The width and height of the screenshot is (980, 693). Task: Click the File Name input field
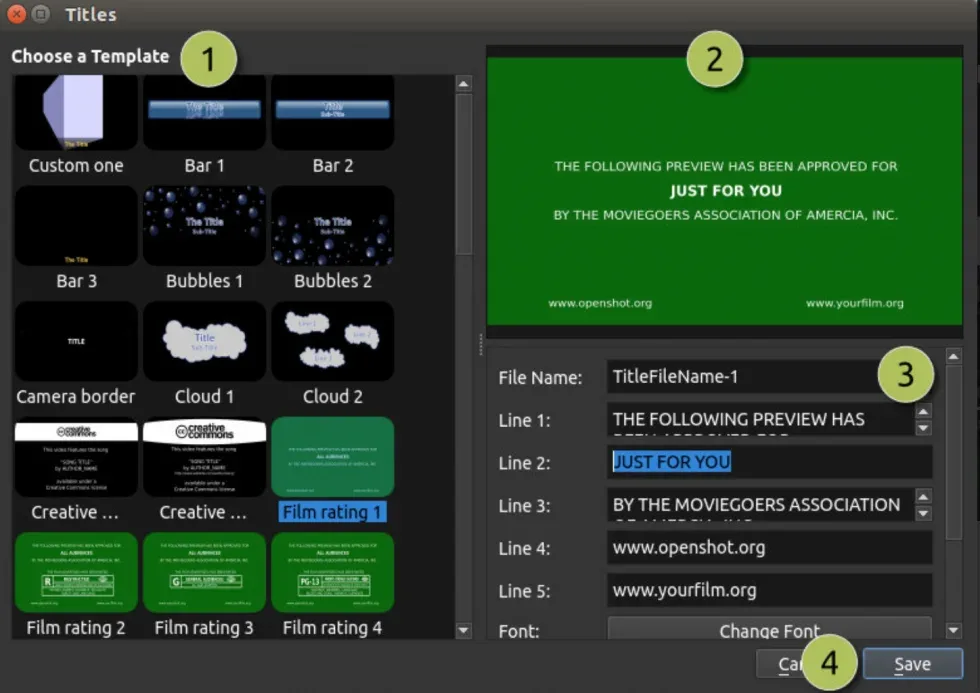coord(769,377)
